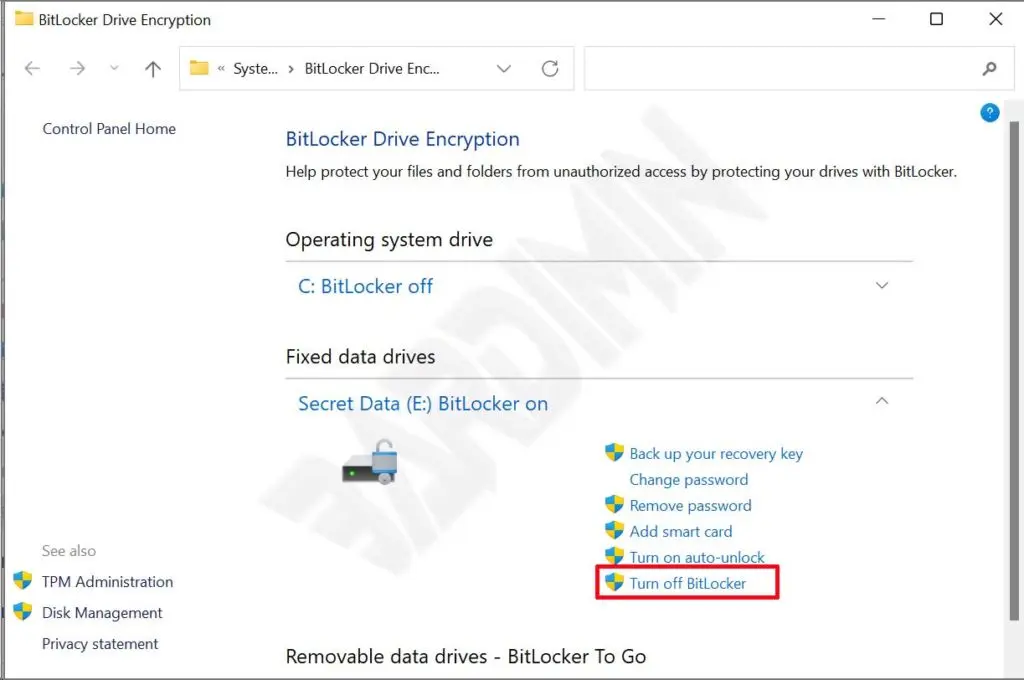Refresh the BitLocker page
1024x680 pixels.
pyautogui.click(x=550, y=69)
